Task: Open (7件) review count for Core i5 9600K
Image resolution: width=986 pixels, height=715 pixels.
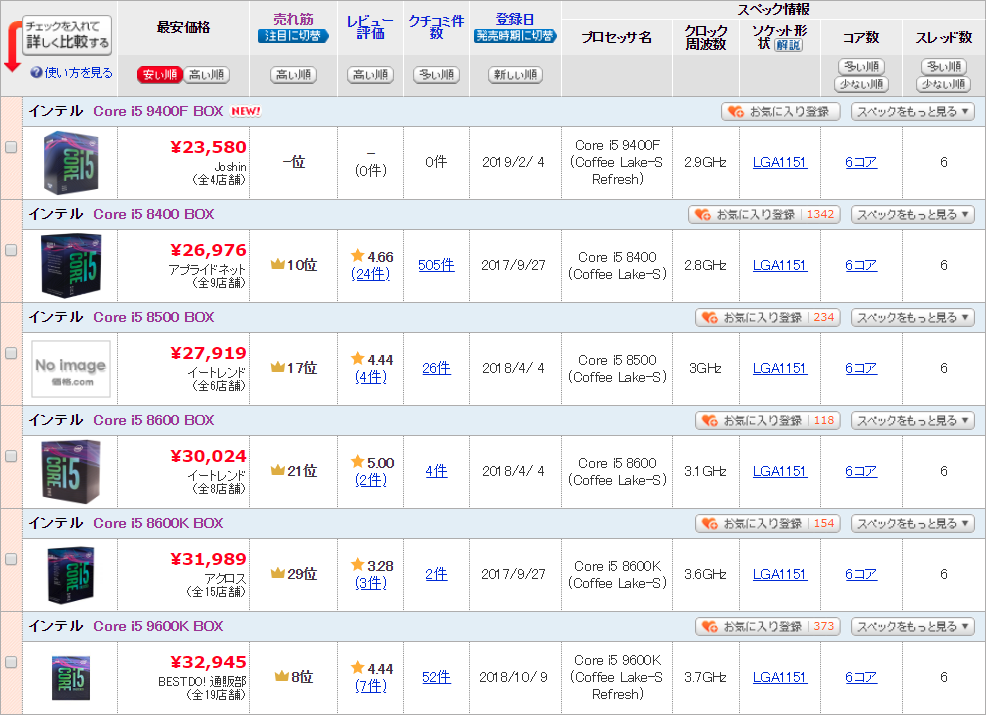Action: click(370, 686)
